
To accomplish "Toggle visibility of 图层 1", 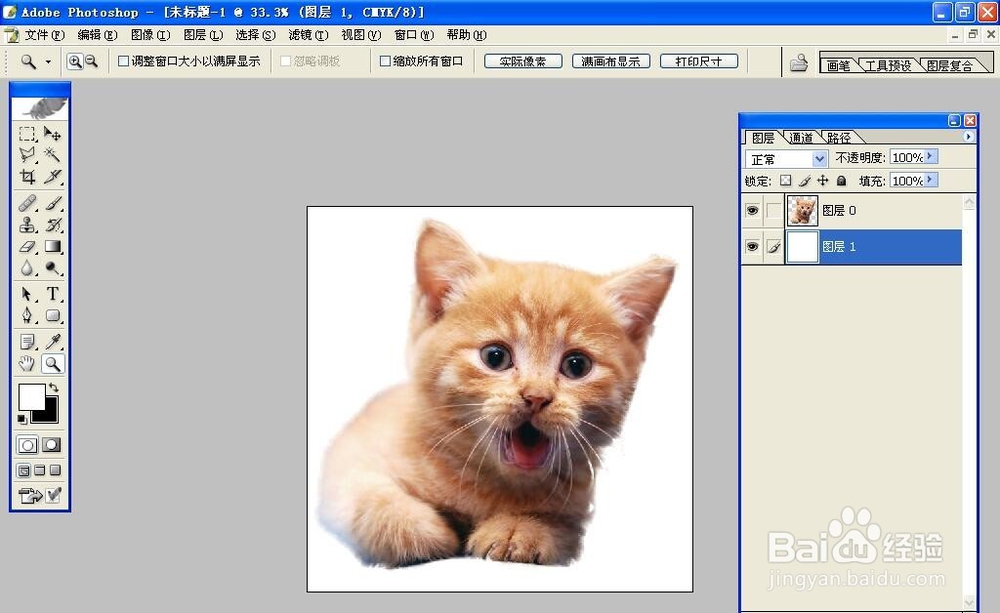I will click(x=753, y=247).
